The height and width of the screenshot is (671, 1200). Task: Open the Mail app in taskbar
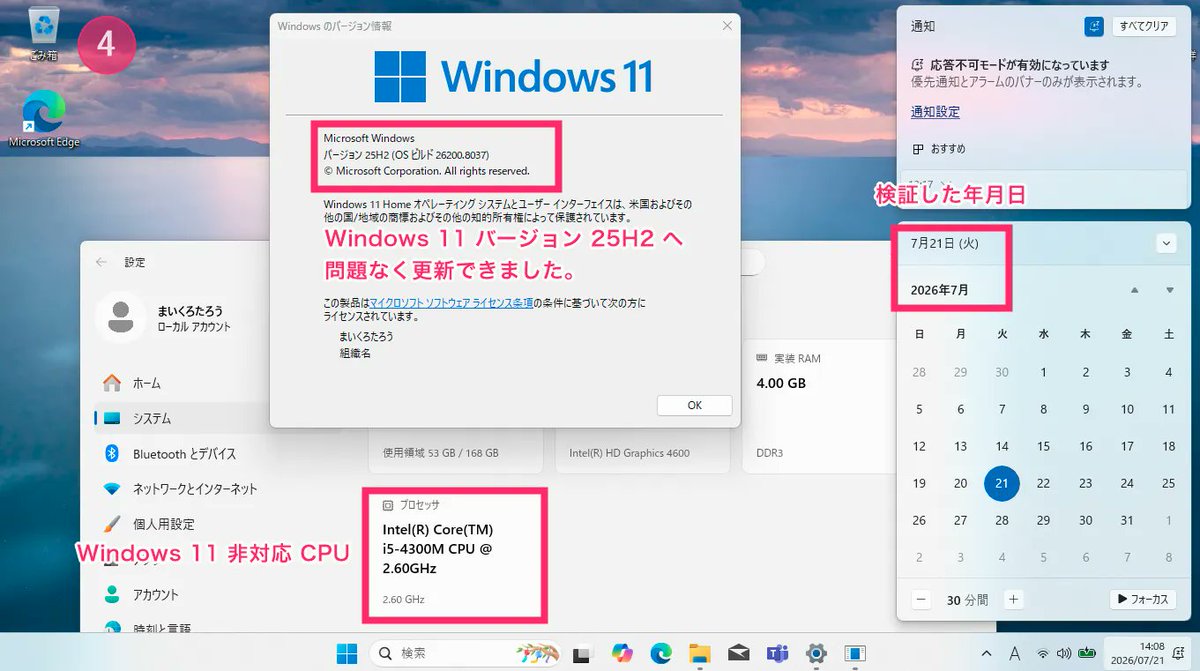pyautogui.click(x=739, y=653)
